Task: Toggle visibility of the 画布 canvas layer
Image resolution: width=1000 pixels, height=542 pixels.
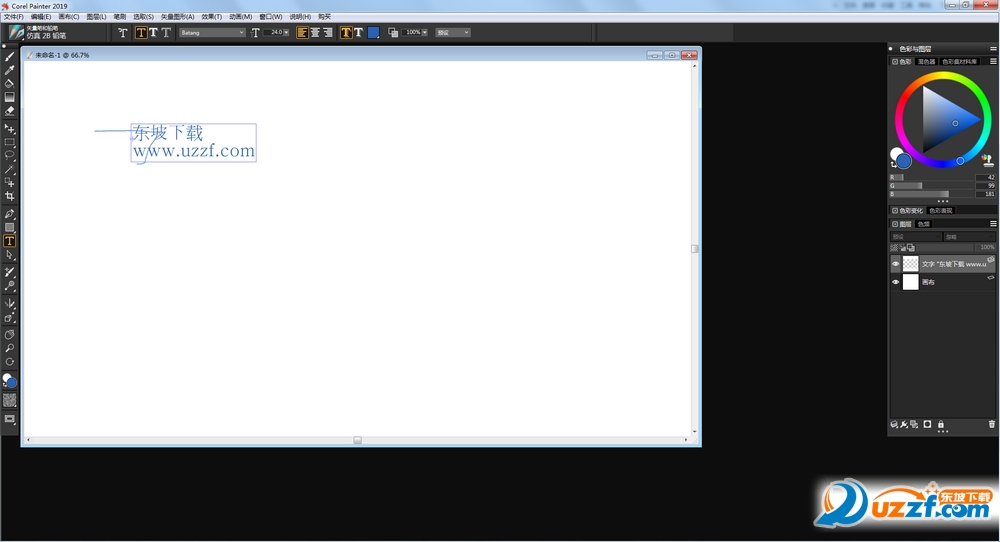Action: pos(895,282)
